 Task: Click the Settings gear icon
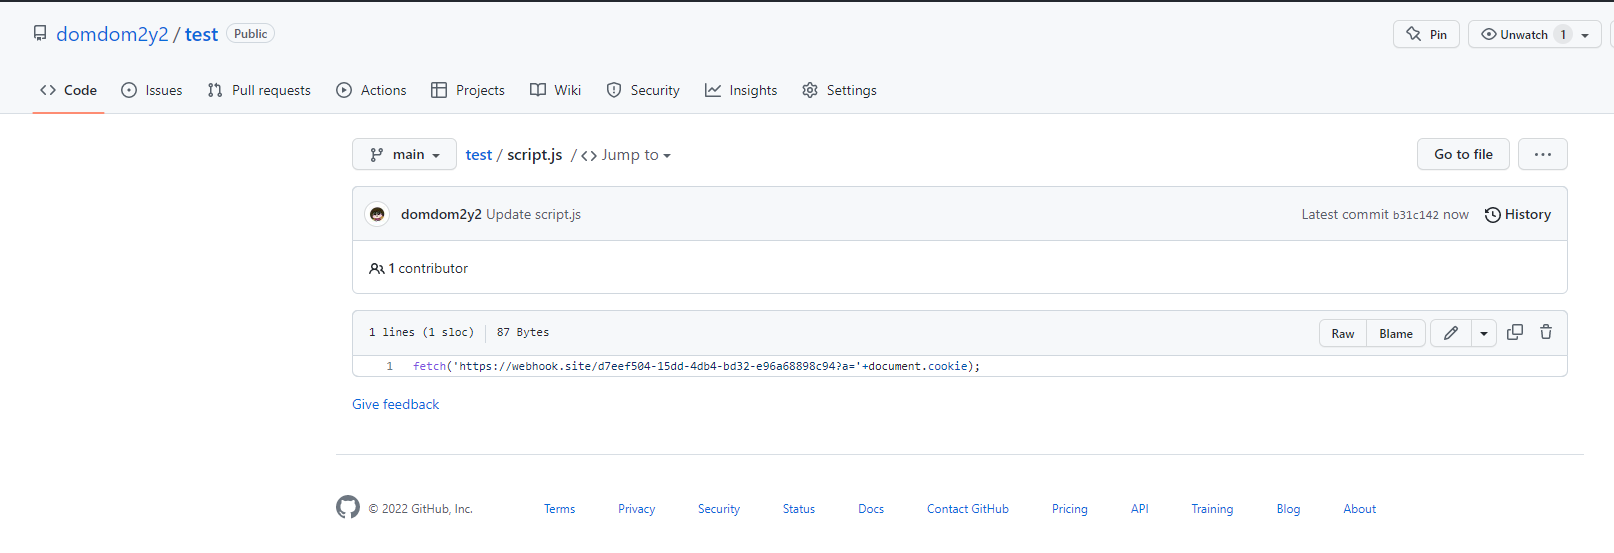[810, 90]
